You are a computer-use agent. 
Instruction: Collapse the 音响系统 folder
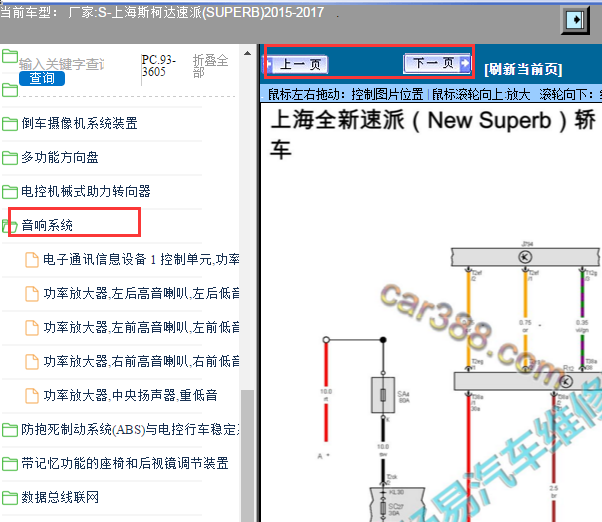click(47, 225)
